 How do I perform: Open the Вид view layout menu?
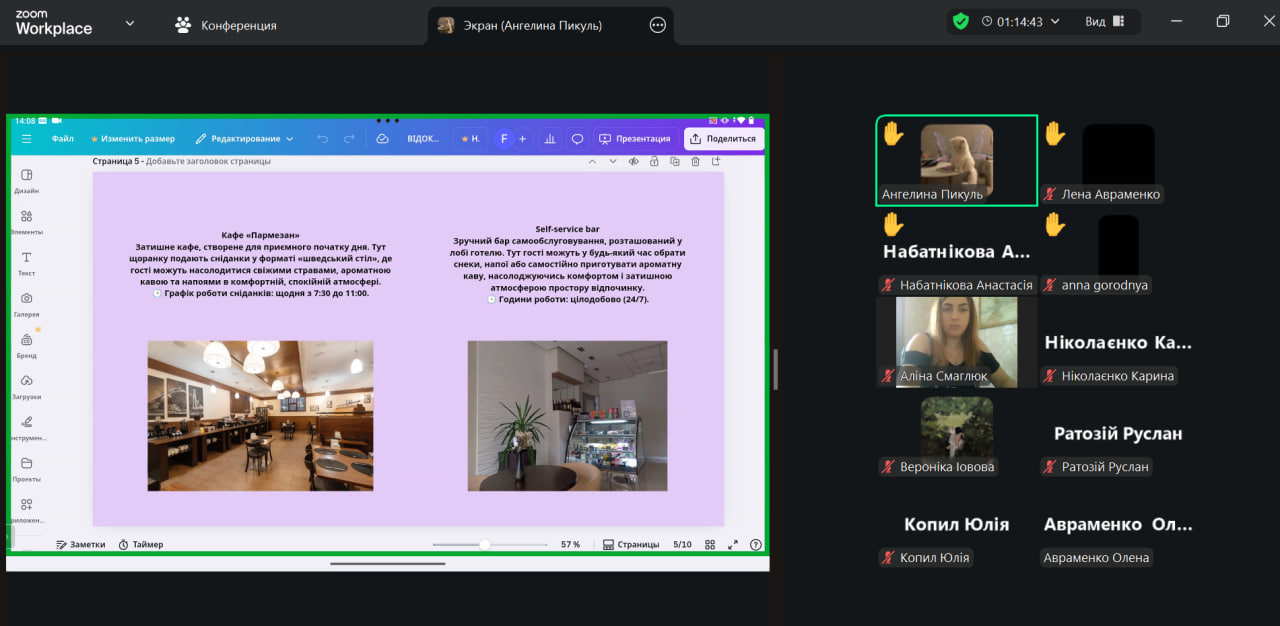(x=1104, y=22)
